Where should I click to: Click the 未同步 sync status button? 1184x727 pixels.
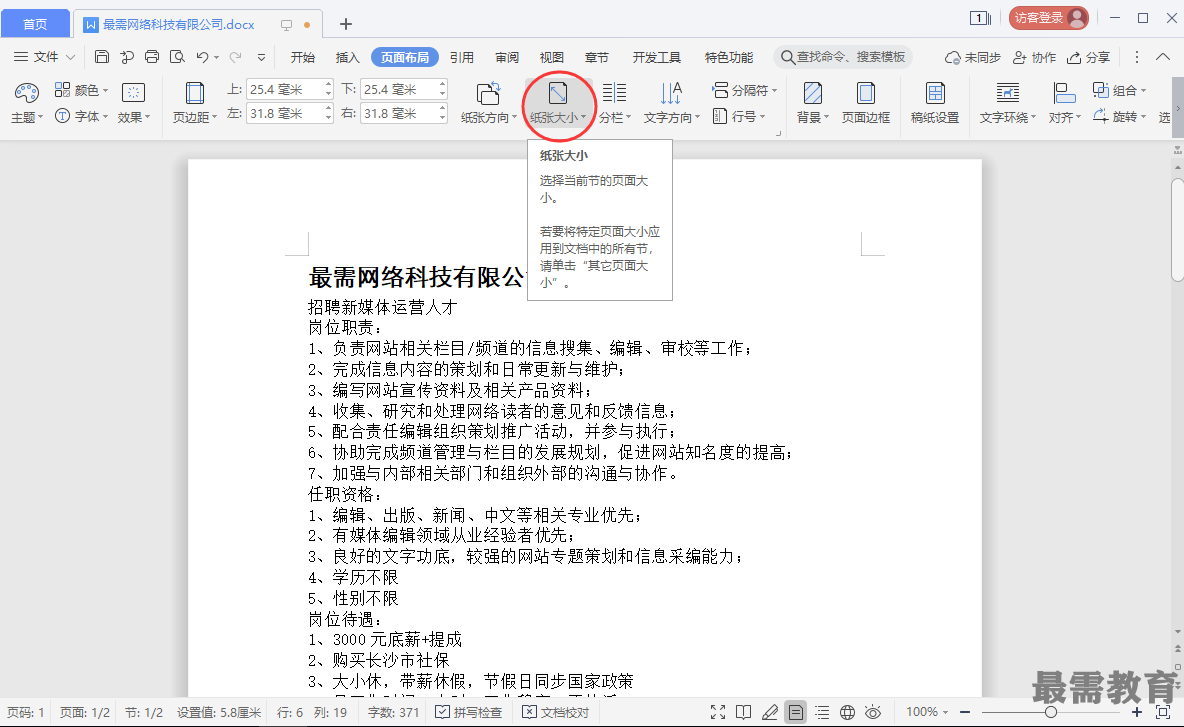[x=973, y=57]
